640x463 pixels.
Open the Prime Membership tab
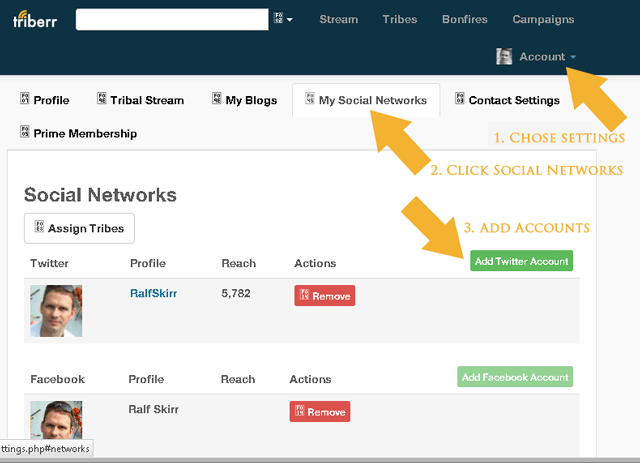[78, 133]
